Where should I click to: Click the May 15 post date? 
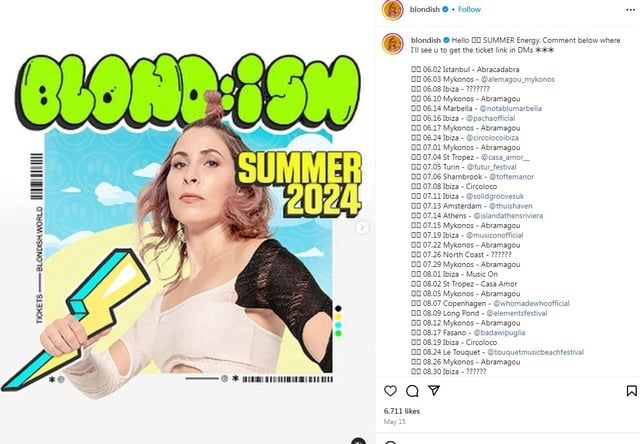(x=393, y=424)
